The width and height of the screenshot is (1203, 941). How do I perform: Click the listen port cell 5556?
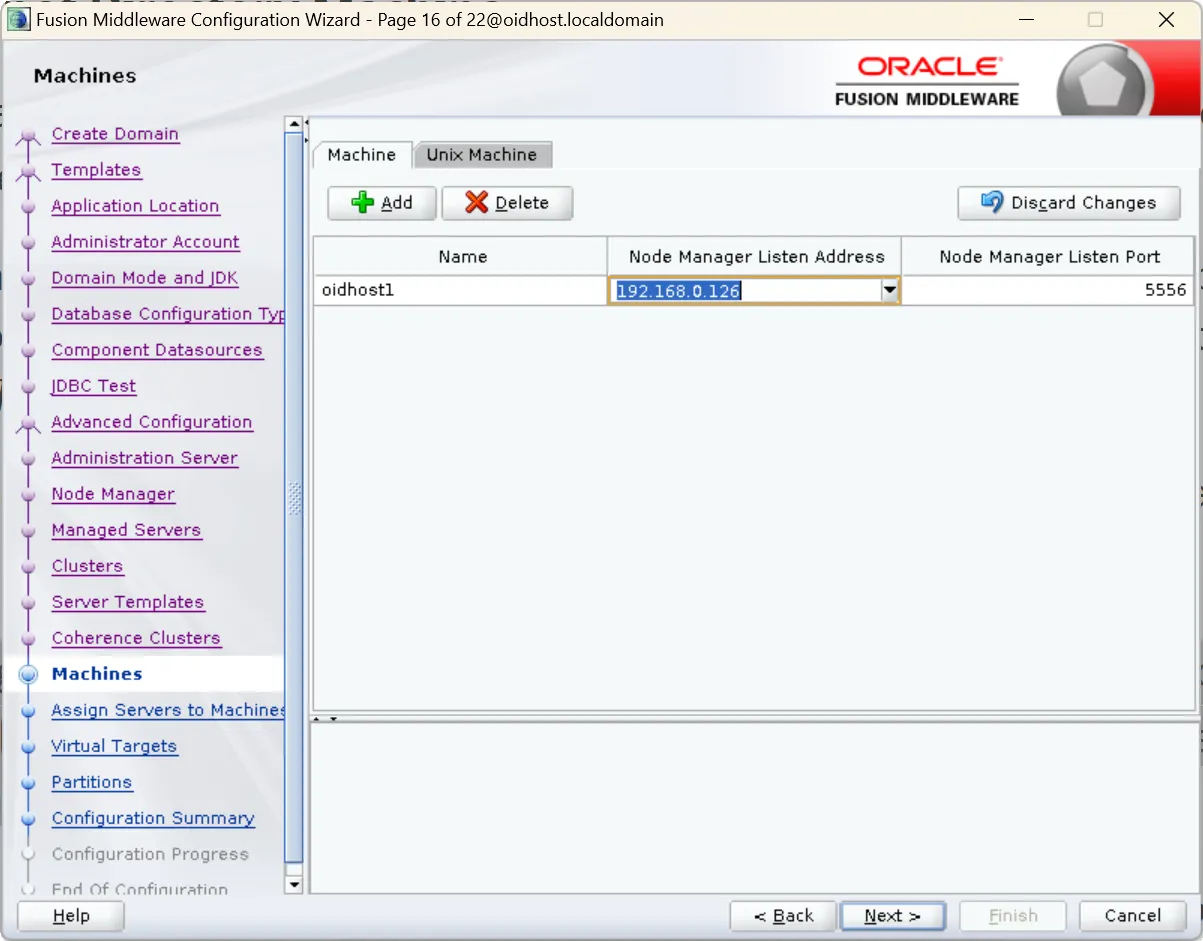pyautogui.click(x=1047, y=291)
